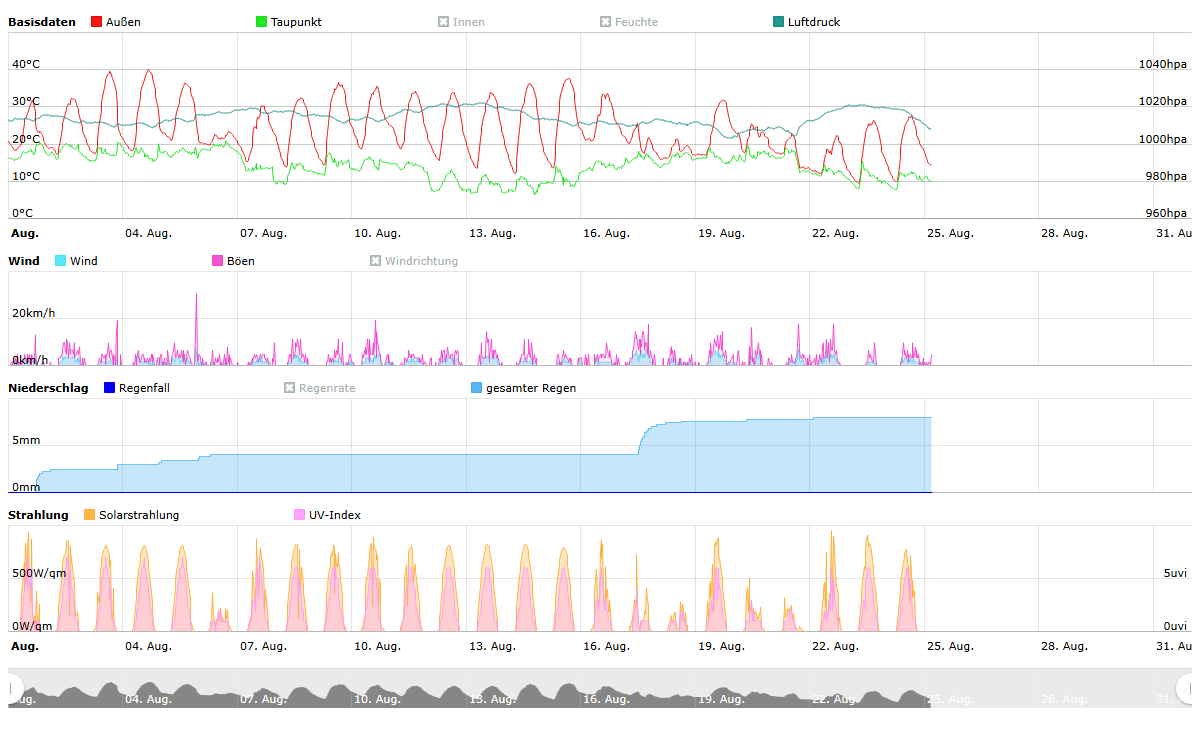Viewport: 1200px width, 750px height.
Task: Click the 0uvi axis label
Action: (x=1175, y=626)
